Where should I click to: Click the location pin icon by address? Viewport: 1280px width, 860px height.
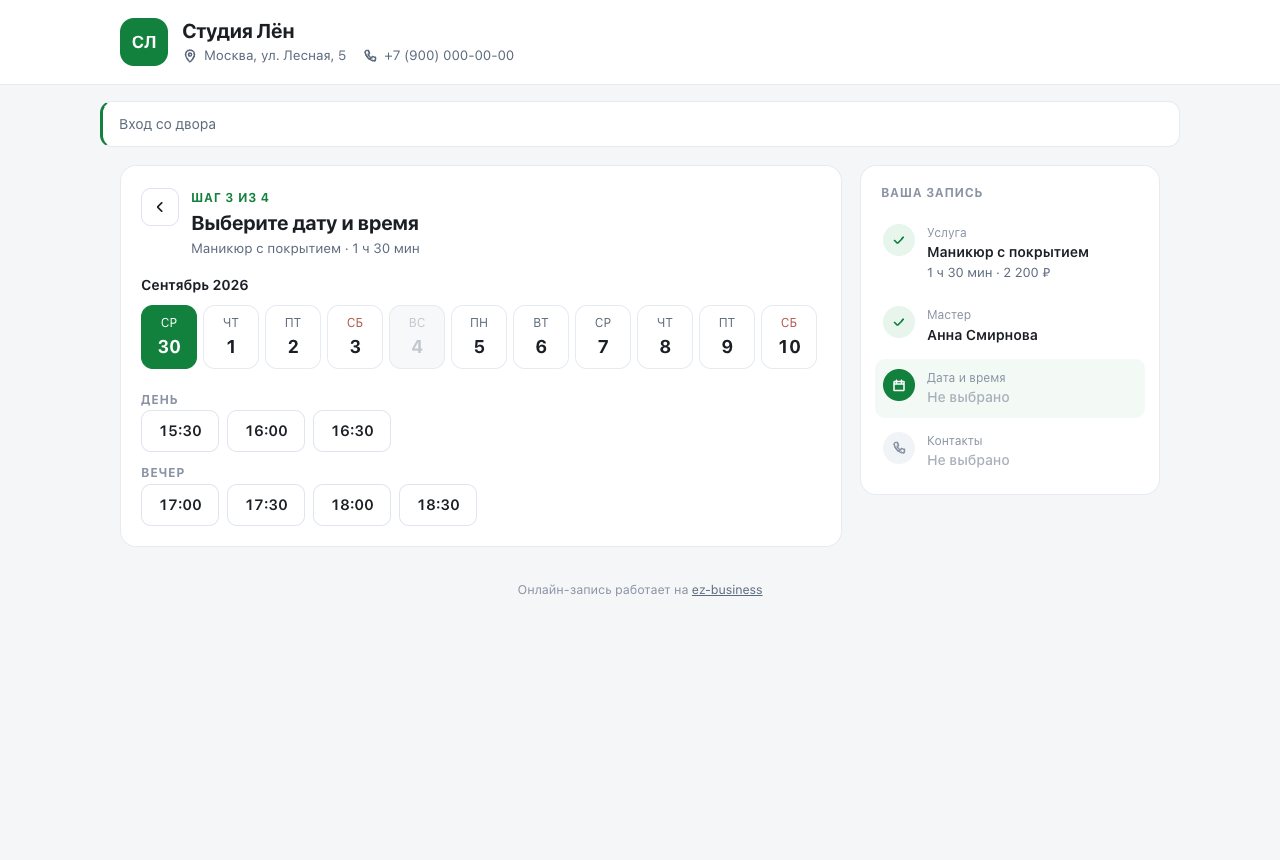190,56
